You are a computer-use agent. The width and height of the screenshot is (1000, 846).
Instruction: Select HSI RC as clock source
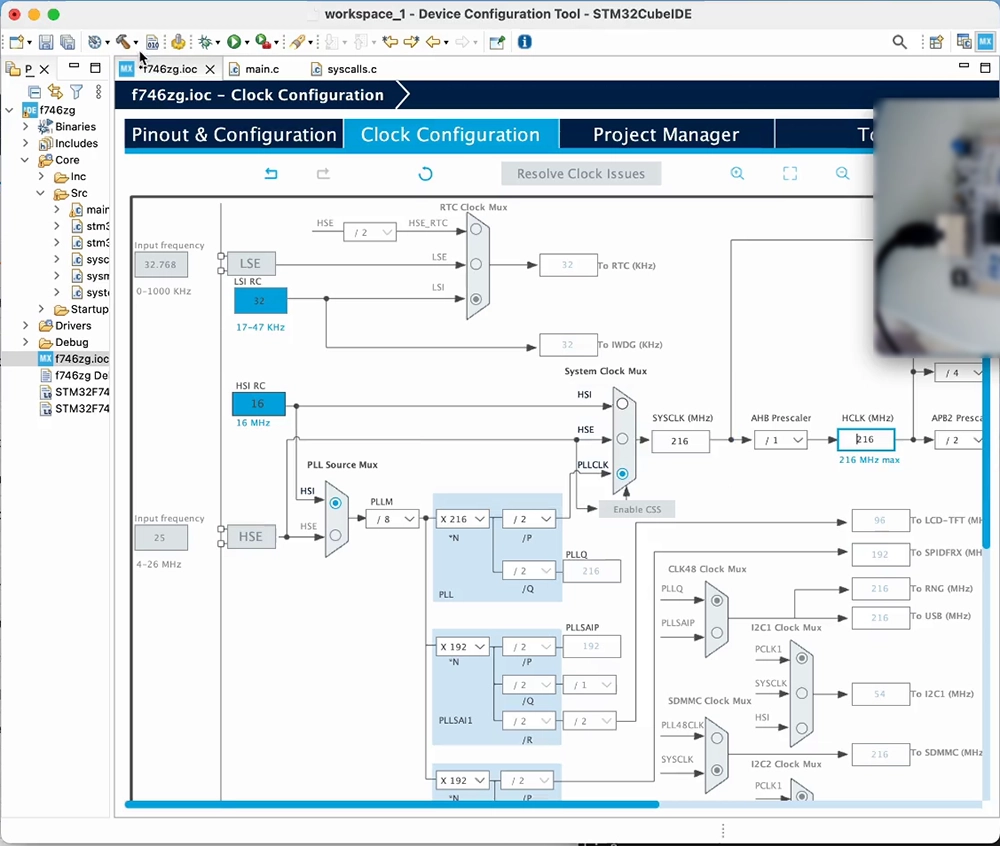pyautogui.click(x=258, y=403)
